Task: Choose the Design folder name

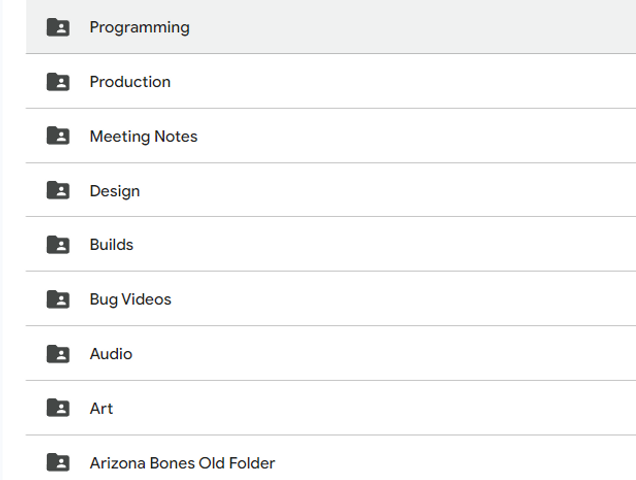Action: point(114,191)
